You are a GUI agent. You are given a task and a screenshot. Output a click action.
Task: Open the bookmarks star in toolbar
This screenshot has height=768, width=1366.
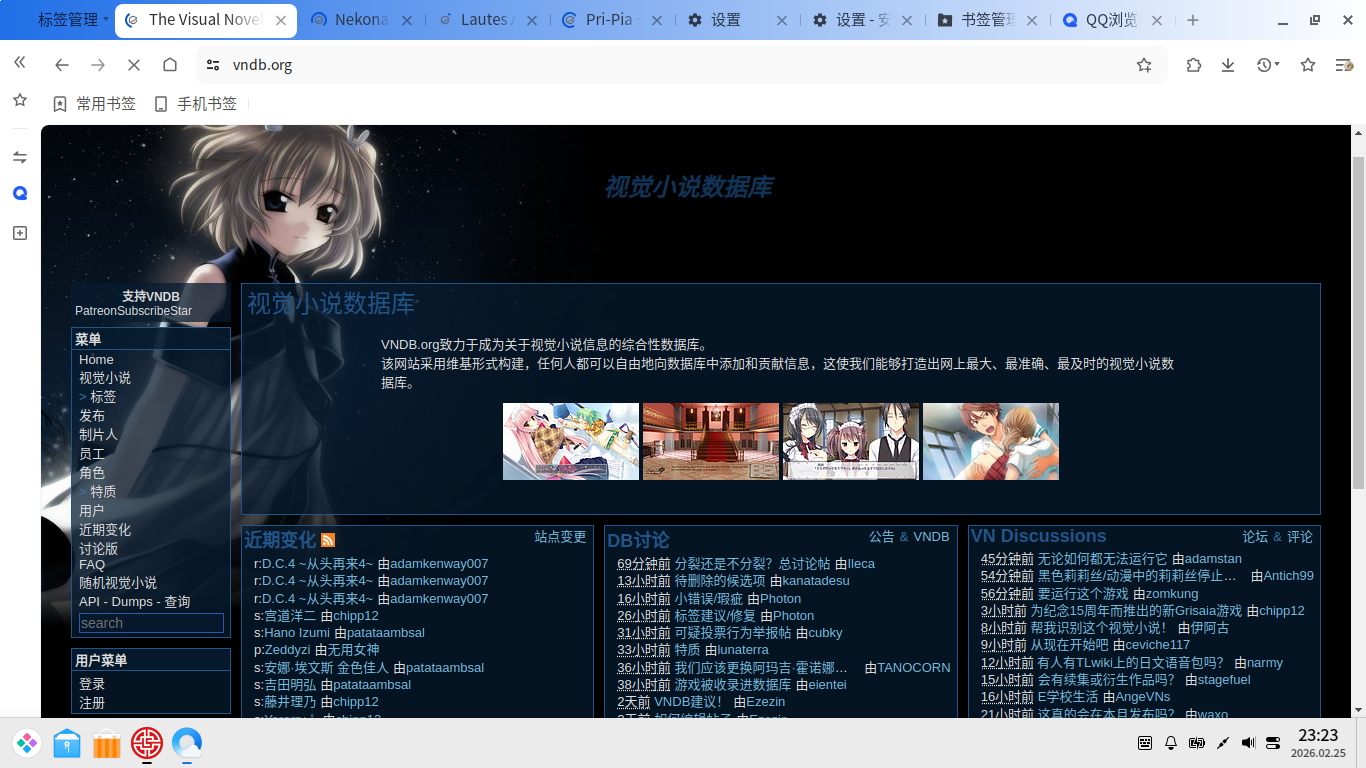(1308, 65)
